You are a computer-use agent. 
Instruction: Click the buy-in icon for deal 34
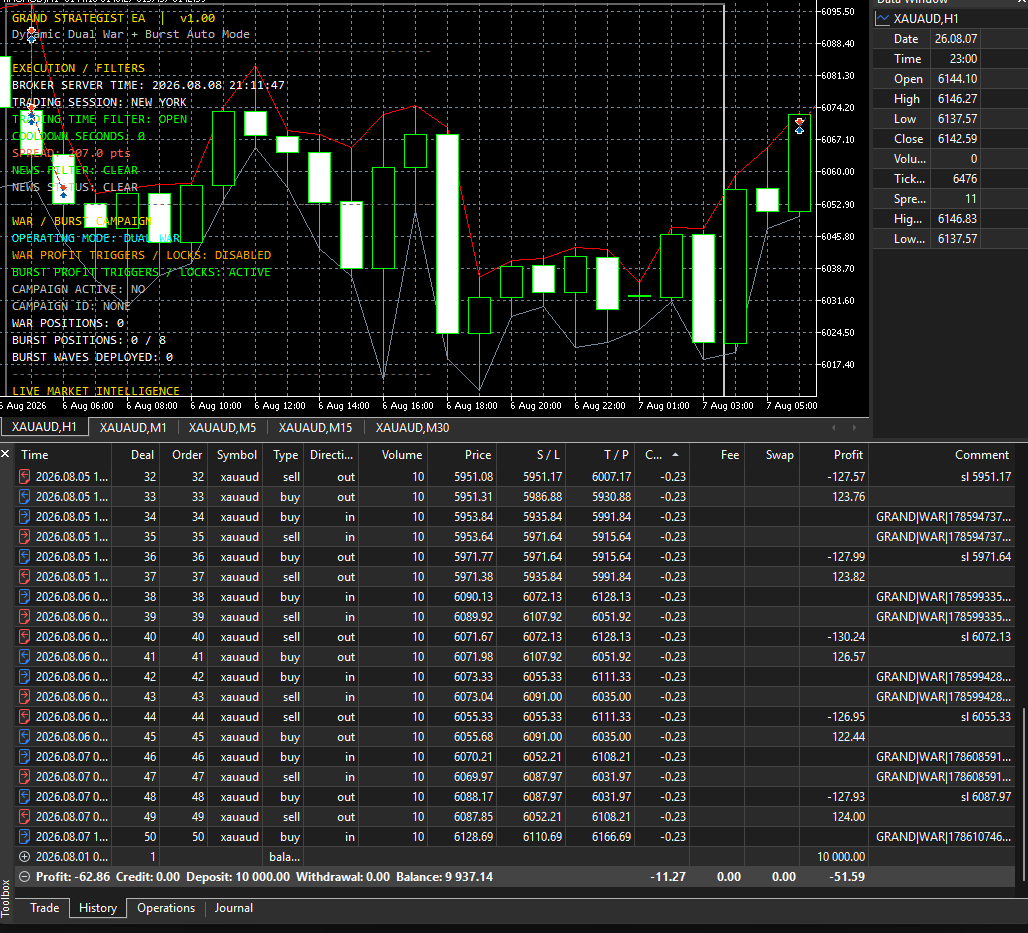[24, 517]
